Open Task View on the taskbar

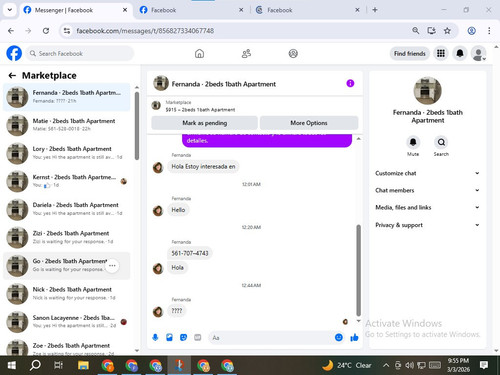[x=58, y=365]
